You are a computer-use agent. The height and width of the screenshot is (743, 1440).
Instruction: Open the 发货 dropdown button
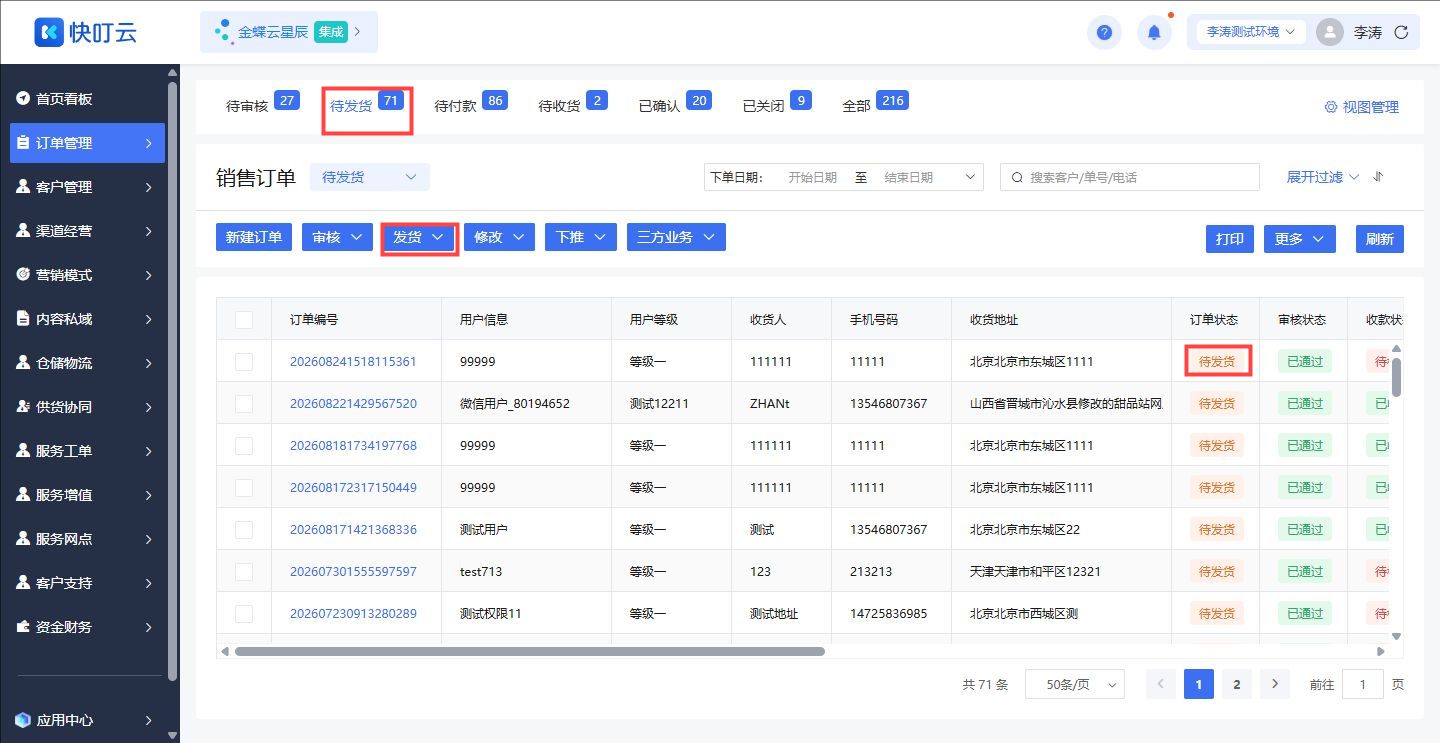point(418,237)
